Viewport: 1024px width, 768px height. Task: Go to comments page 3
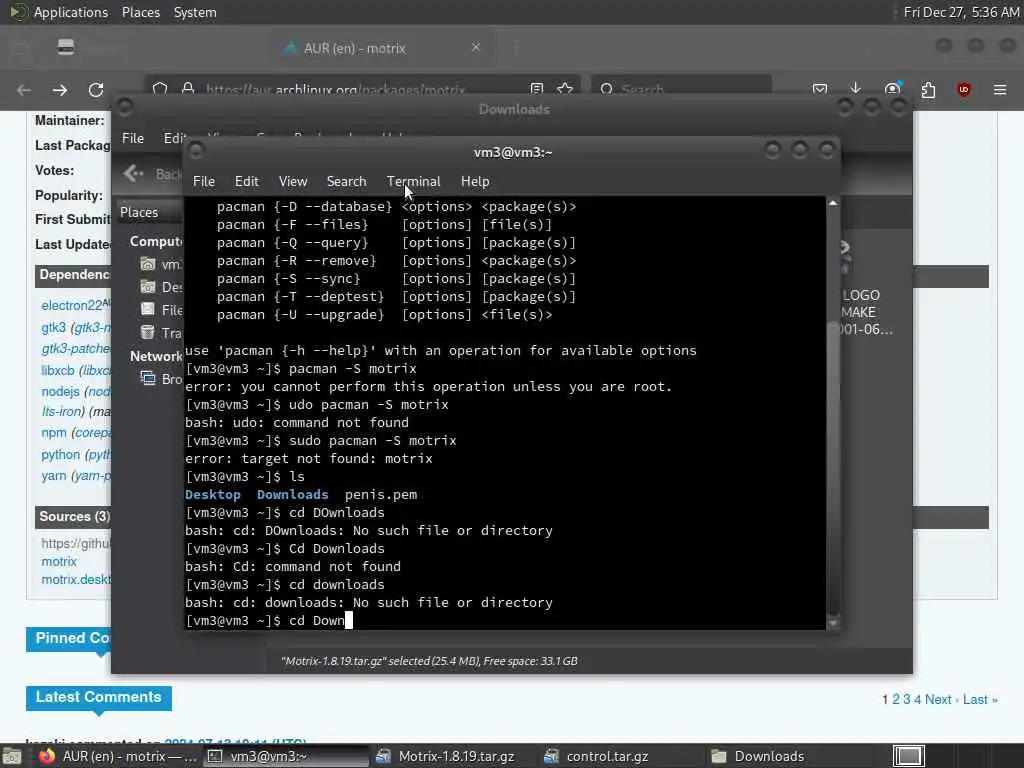coord(906,699)
